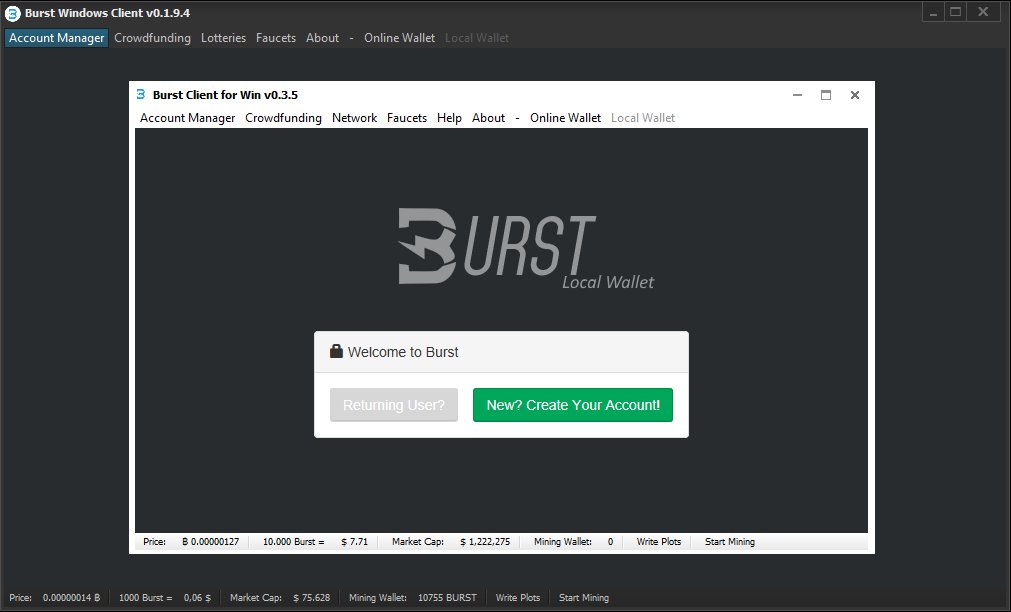1011x612 pixels.
Task: Click Write Plots in the outer window status bar
Action: [x=518, y=598]
